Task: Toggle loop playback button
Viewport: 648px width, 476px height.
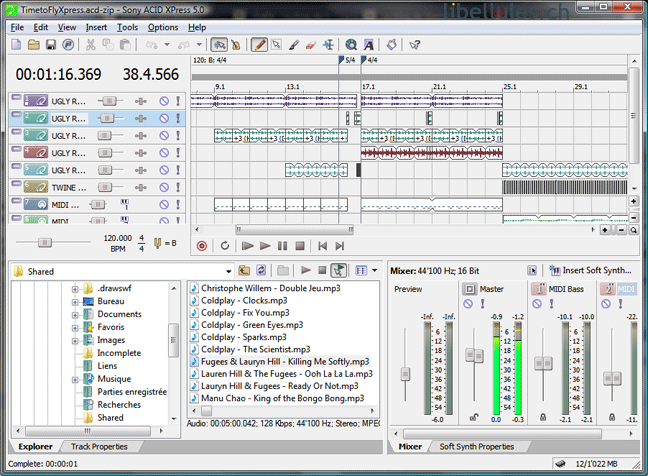Action: coord(224,246)
